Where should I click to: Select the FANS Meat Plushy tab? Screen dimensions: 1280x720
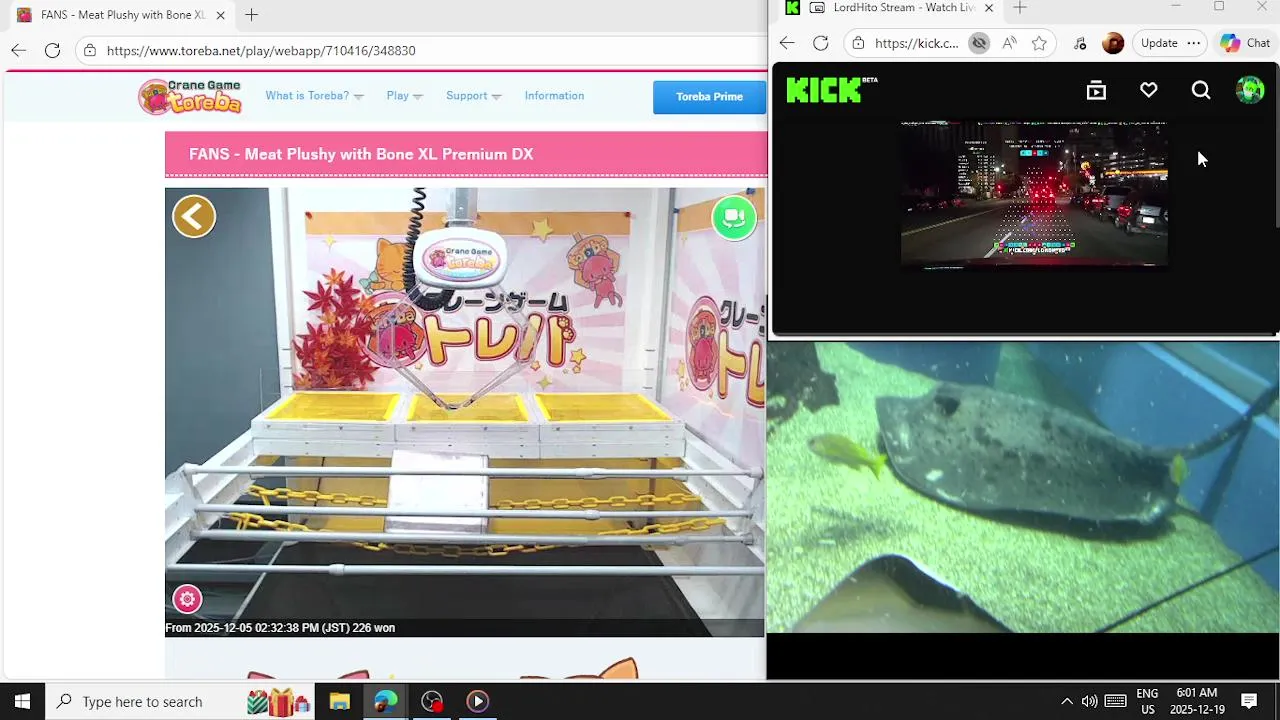(x=122, y=15)
